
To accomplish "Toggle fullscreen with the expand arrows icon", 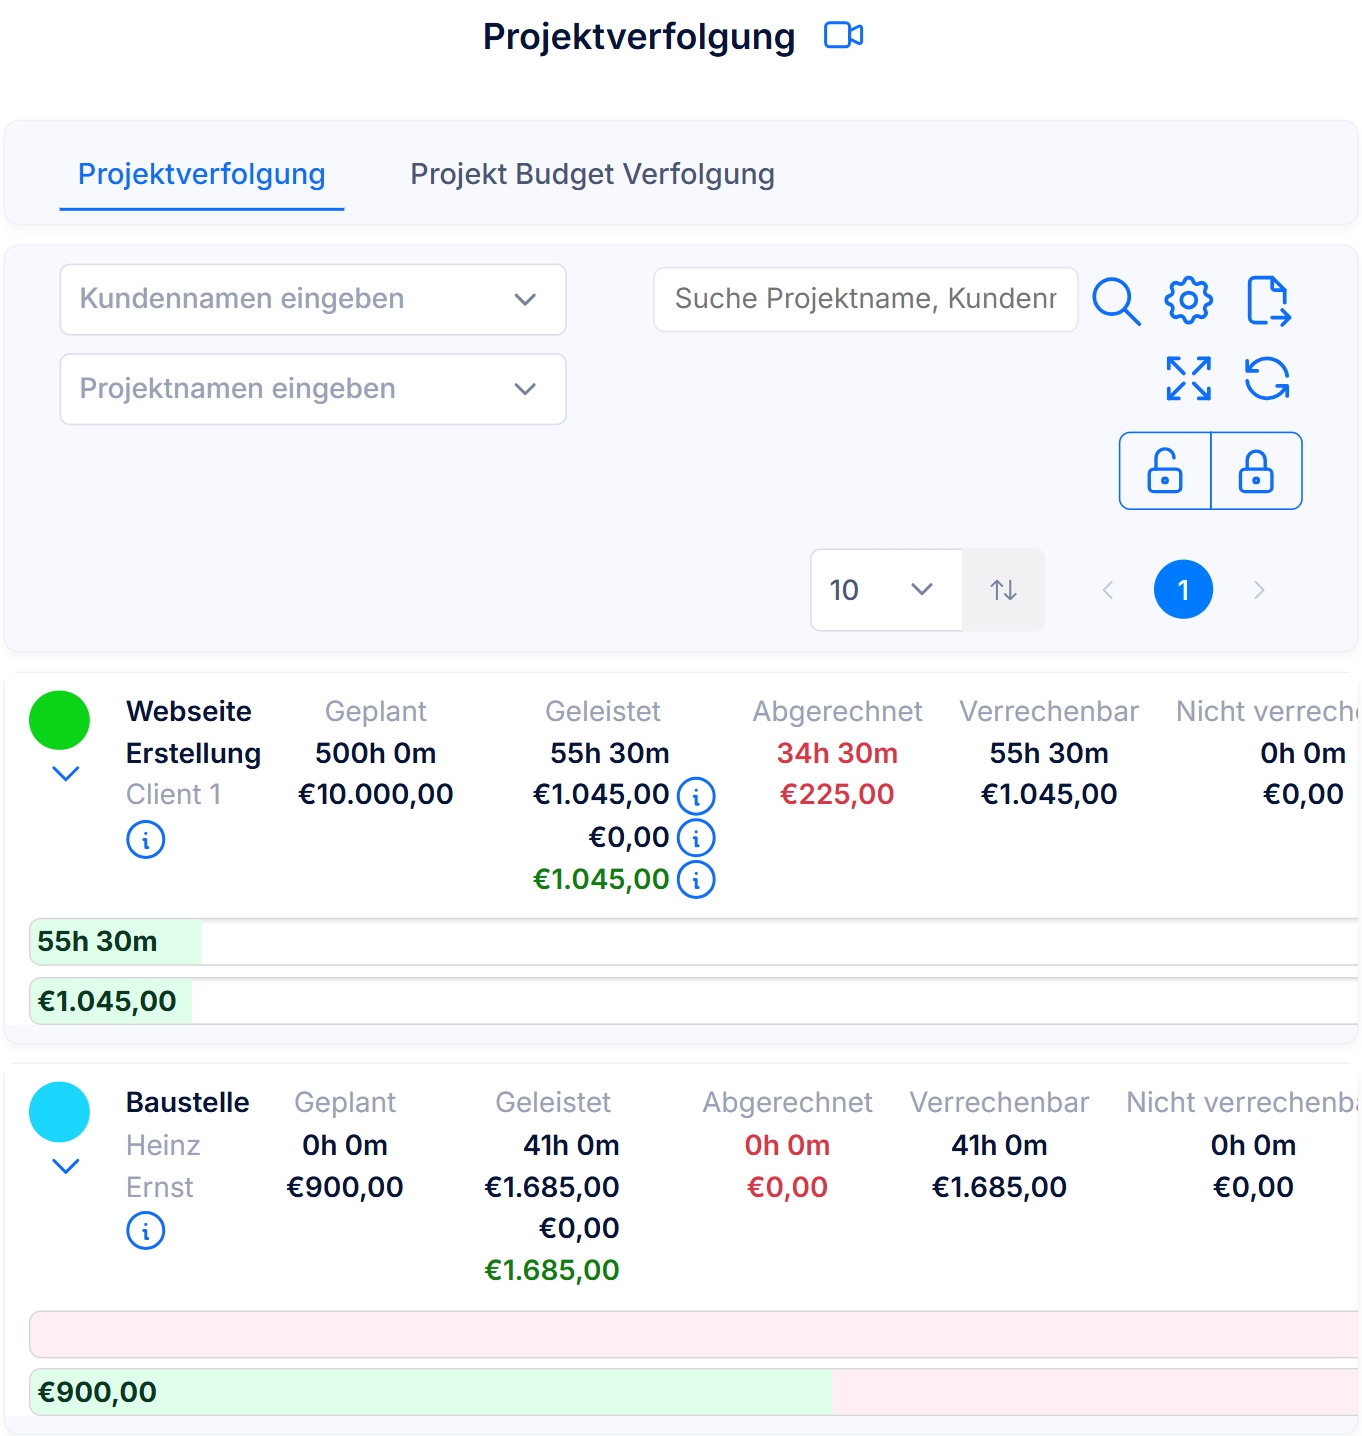I will [x=1189, y=379].
